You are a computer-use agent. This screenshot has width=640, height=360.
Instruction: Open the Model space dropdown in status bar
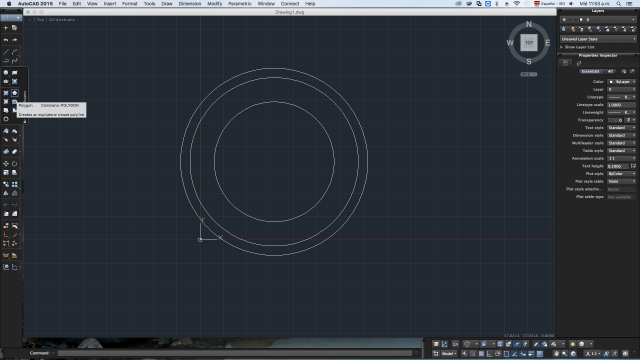click(449, 353)
